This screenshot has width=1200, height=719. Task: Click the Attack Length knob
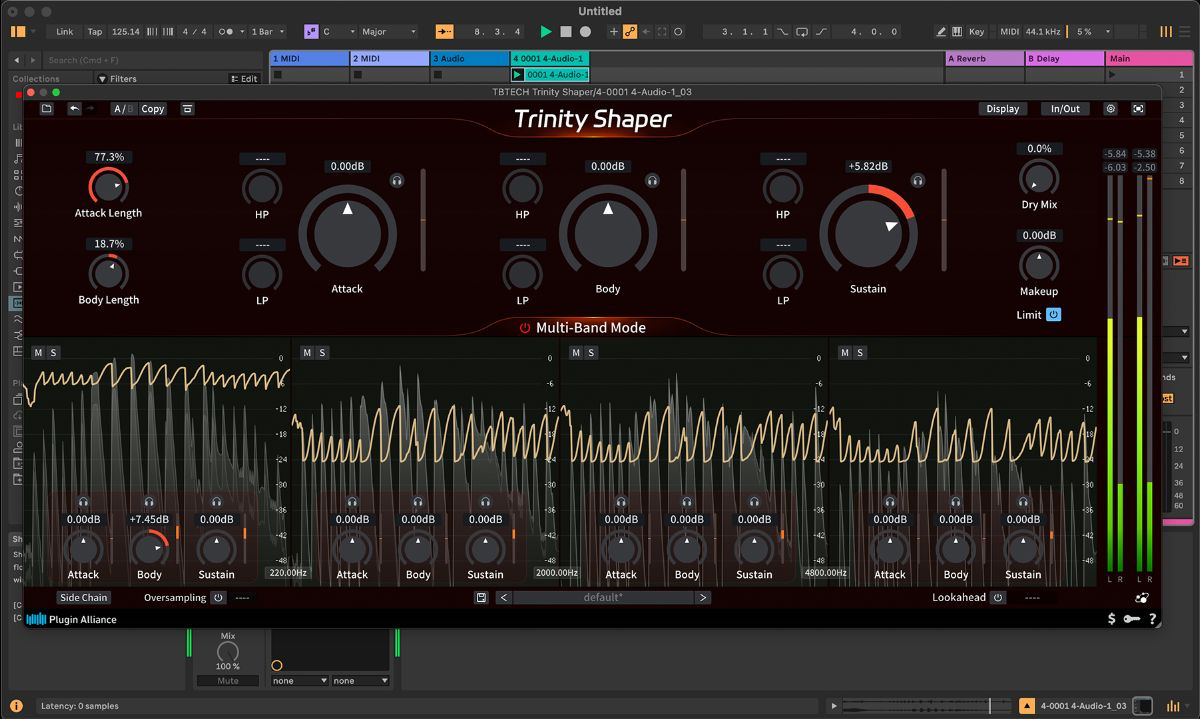pos(108,186)
